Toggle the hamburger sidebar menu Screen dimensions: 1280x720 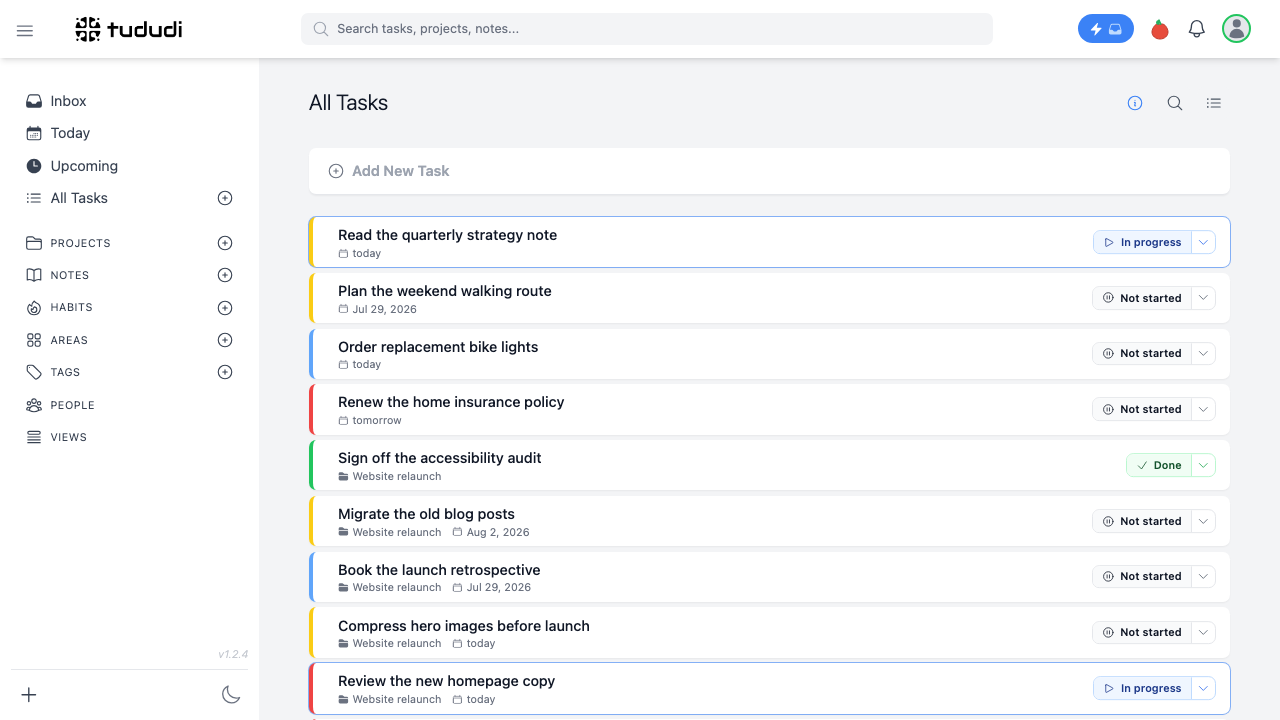(x=25, y=30)
